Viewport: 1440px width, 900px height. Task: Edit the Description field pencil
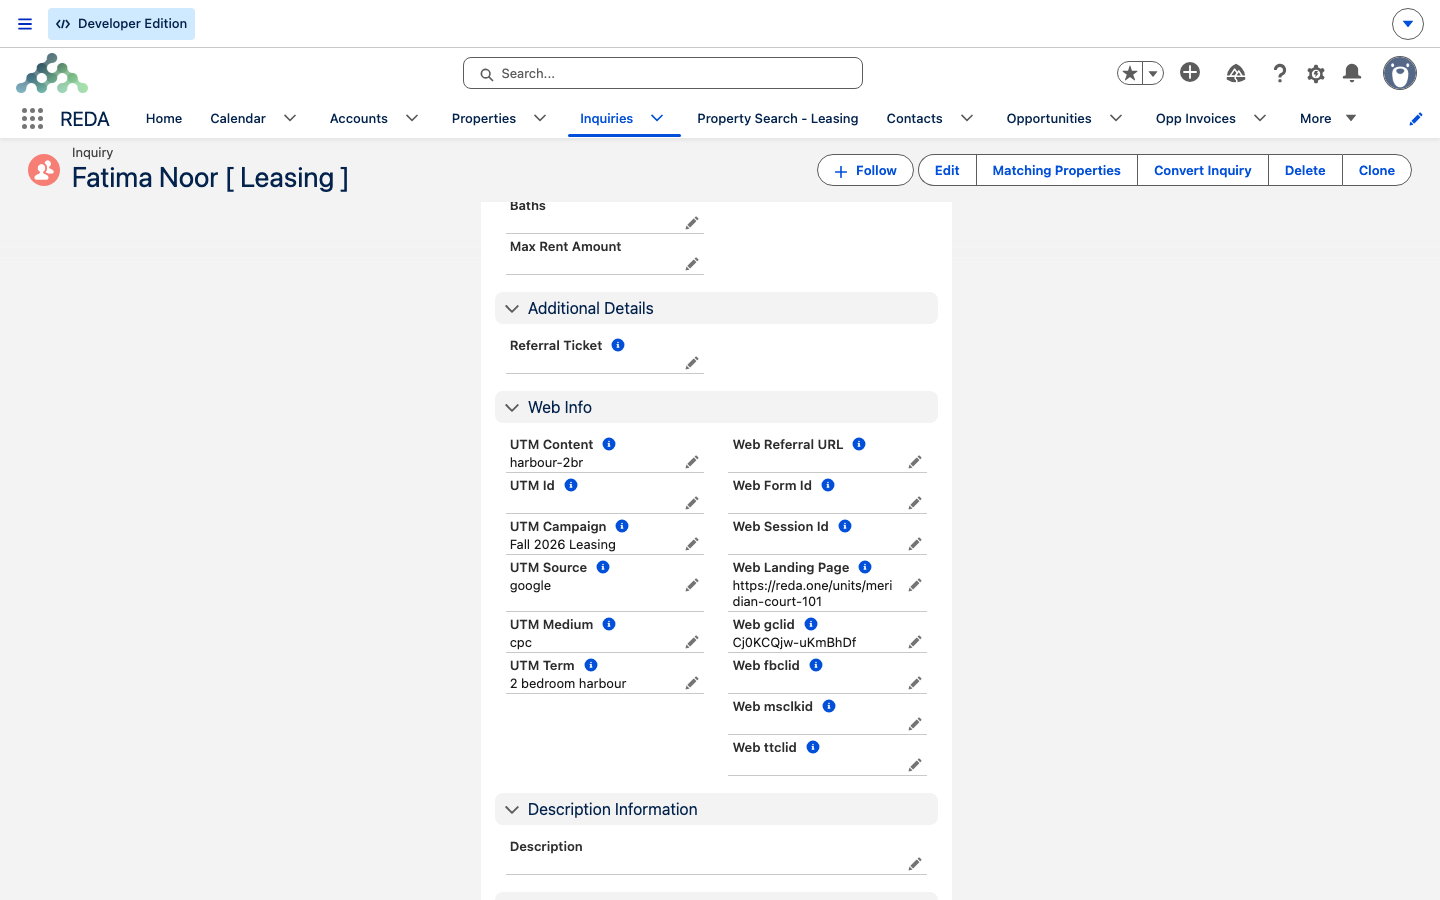coord(915,864)
